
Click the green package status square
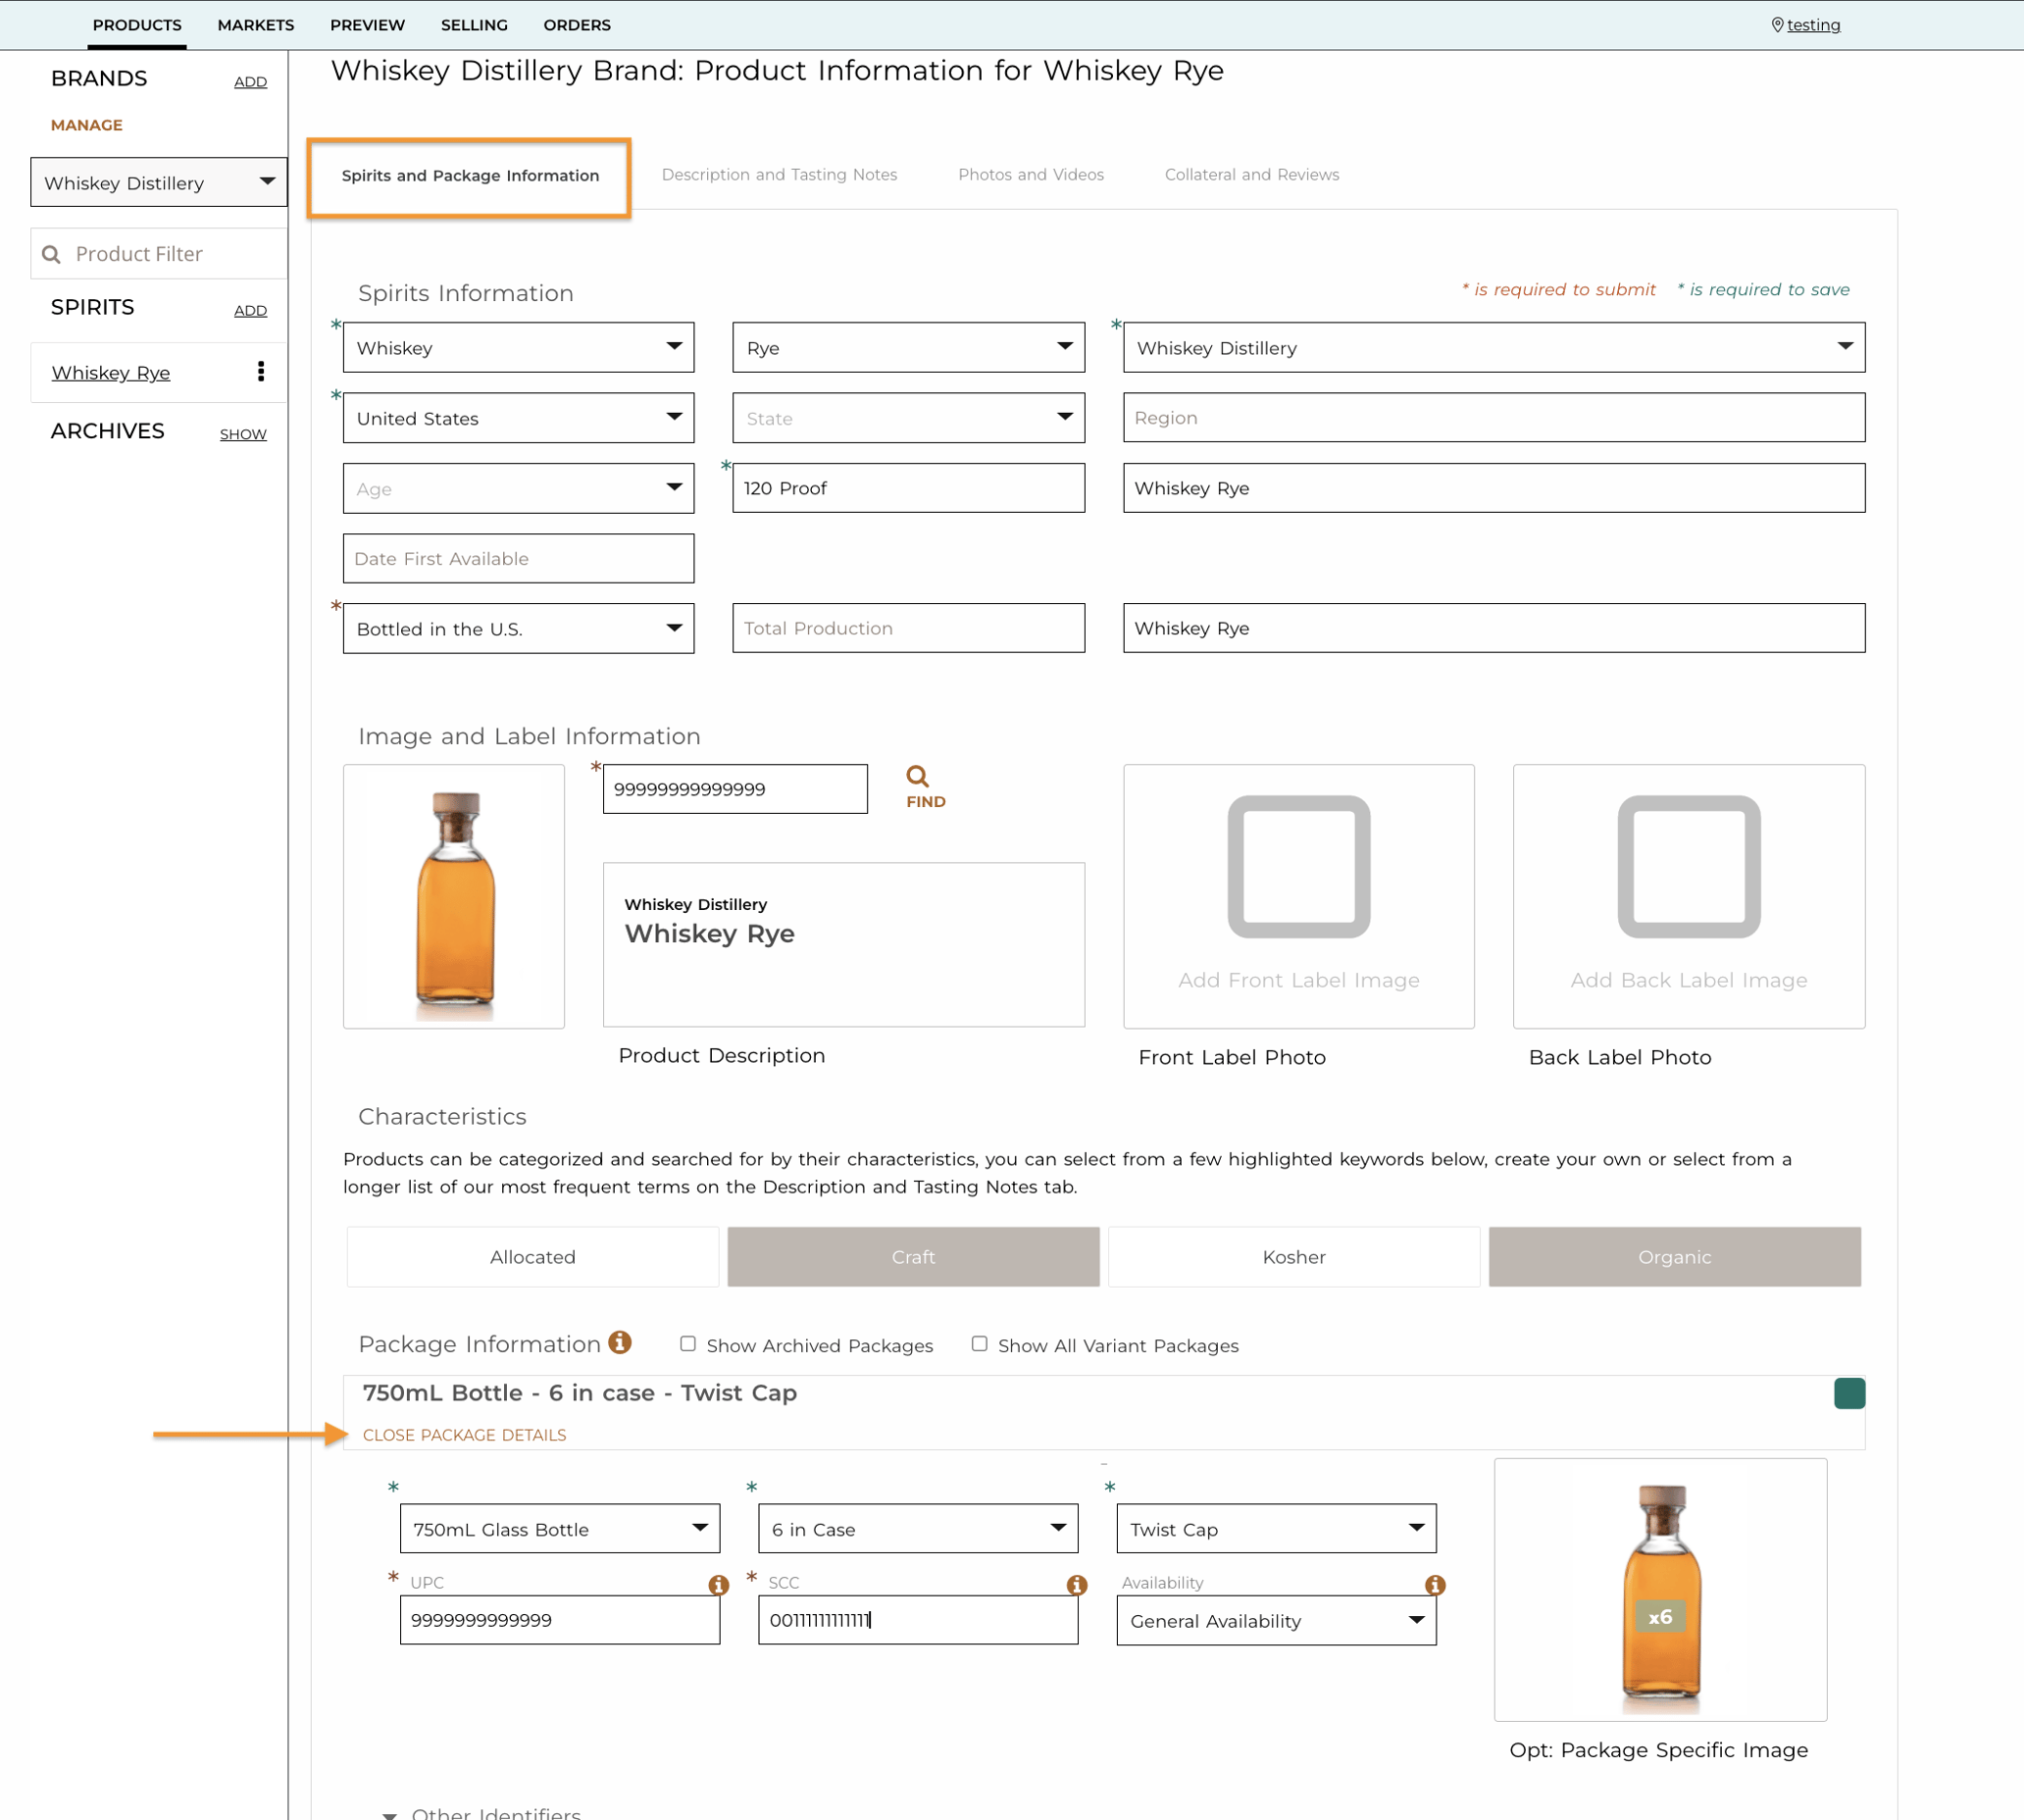(1849, 1393)
